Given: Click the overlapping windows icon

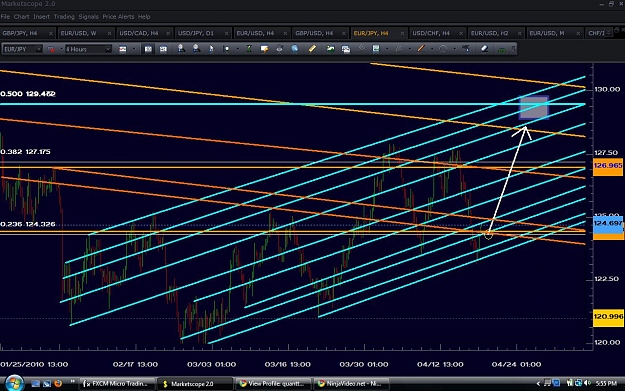Looking at the screenshot, I should point(346,49).
